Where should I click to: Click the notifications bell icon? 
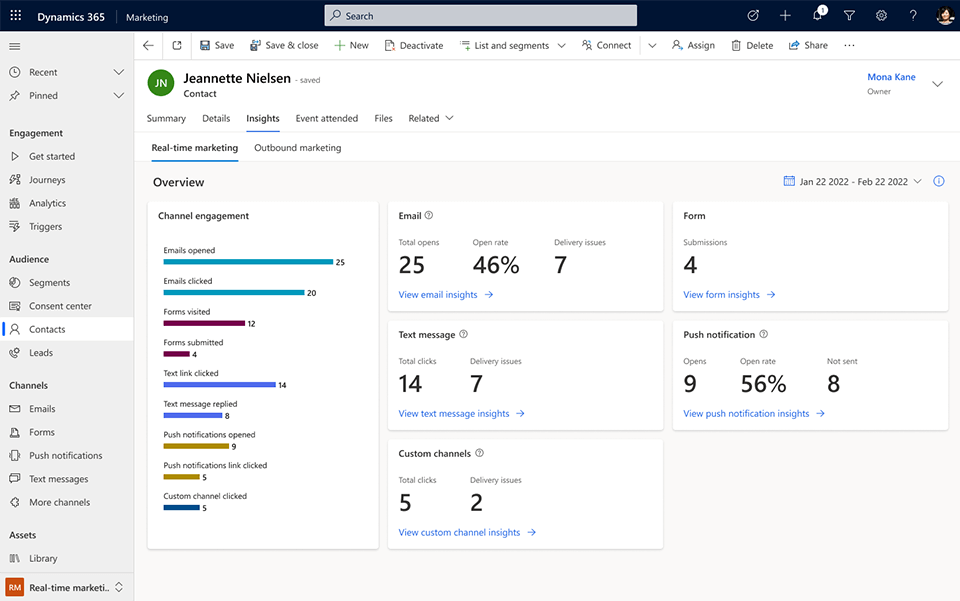[x=817, y=16]
